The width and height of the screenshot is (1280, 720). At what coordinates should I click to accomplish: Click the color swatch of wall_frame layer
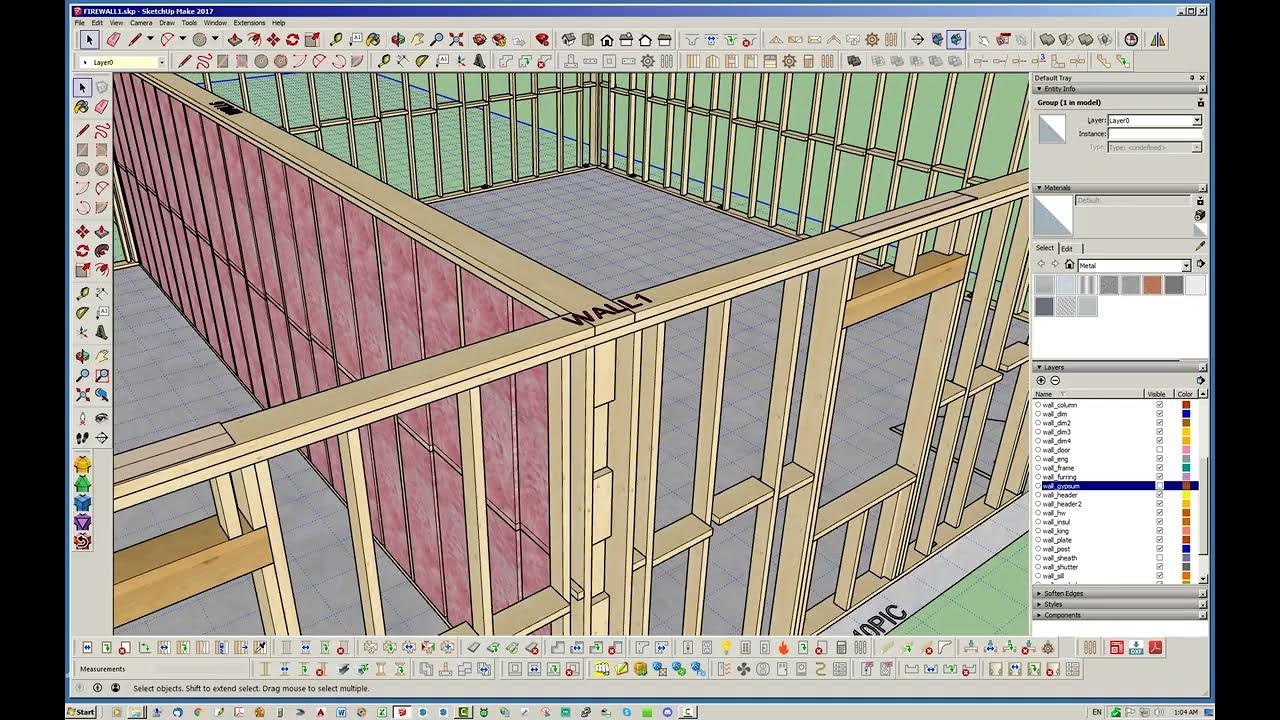coord(1186,468)
